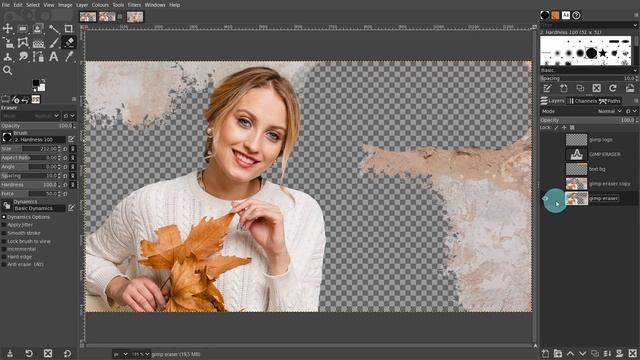The image size is (640, 360).
Task: Click the Dynamics selector icon
Action: pos(7,205)
